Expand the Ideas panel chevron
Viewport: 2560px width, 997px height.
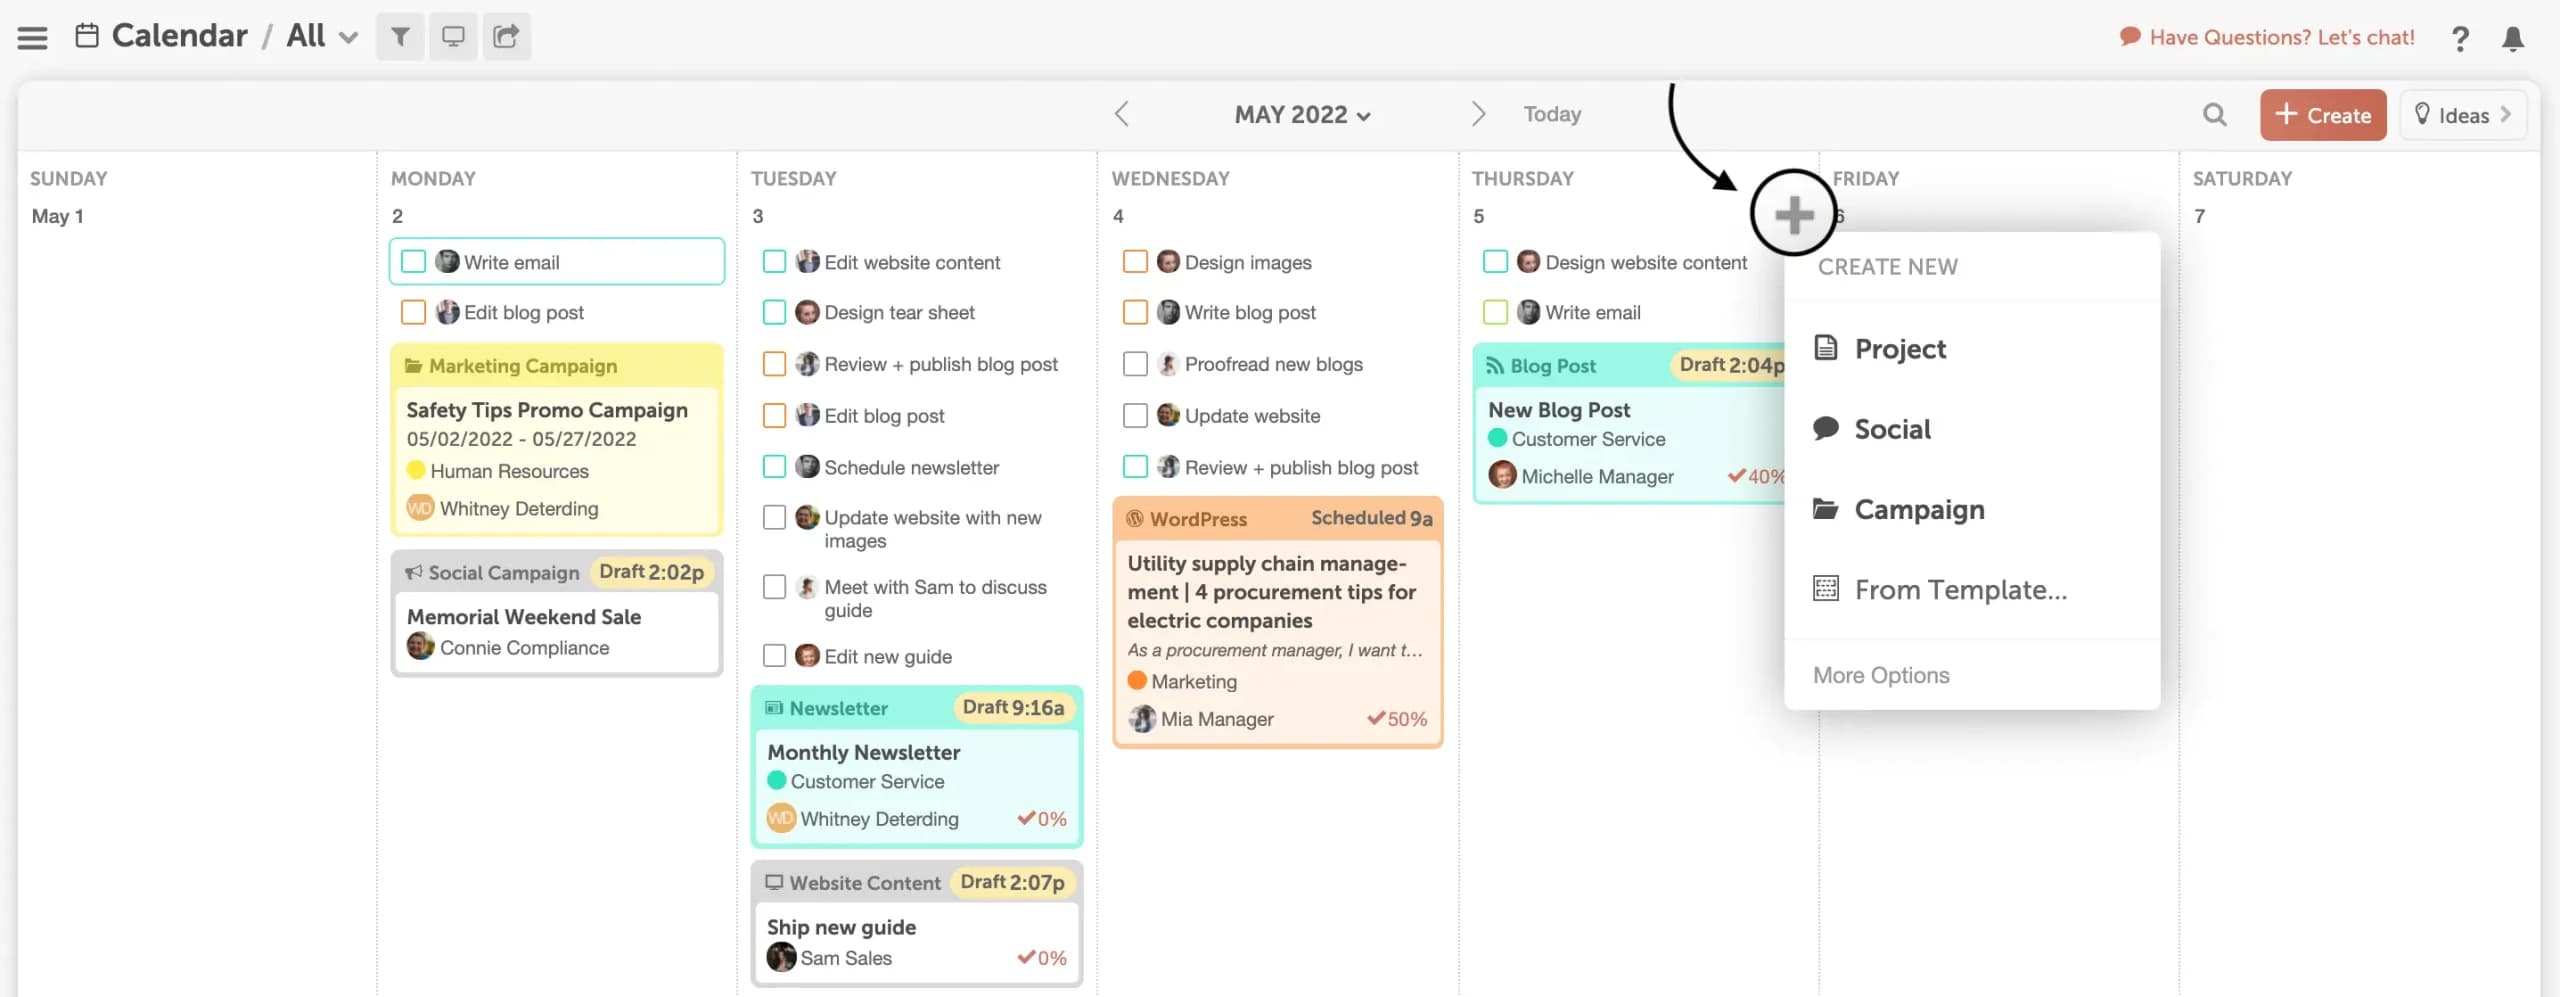(x=2506, y=114)
